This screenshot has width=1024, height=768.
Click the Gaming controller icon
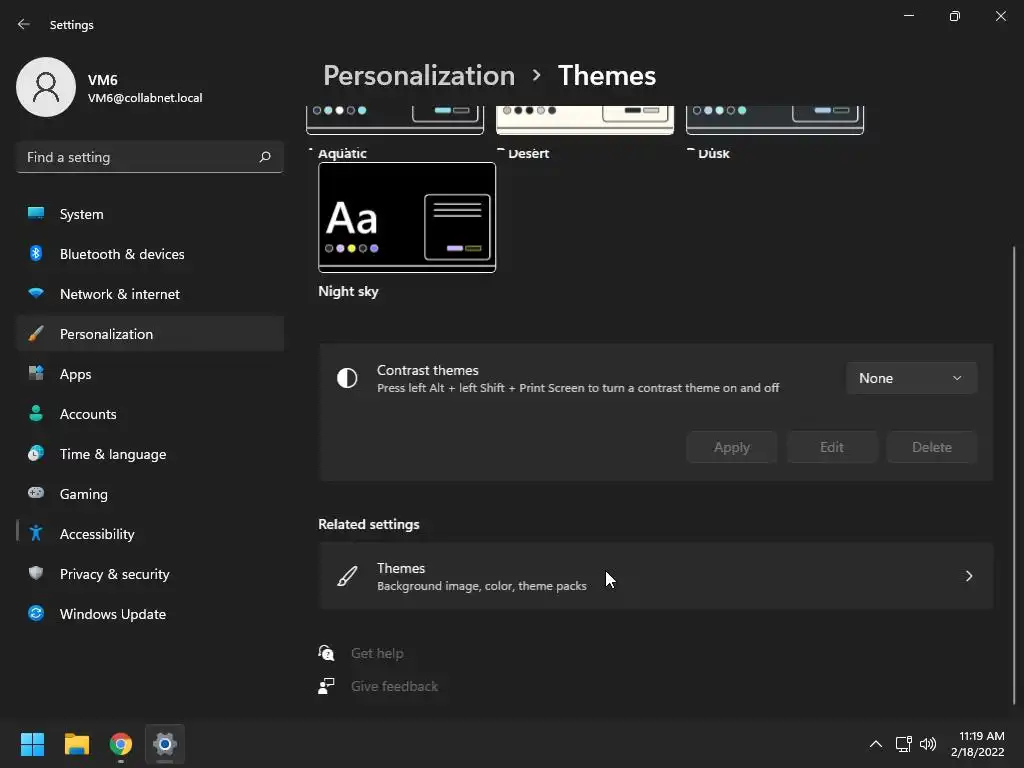coord(36,494)
